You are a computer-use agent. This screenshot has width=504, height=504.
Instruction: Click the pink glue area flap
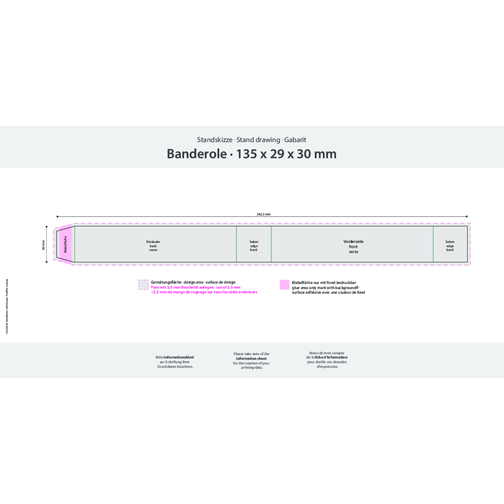point(66,244)
